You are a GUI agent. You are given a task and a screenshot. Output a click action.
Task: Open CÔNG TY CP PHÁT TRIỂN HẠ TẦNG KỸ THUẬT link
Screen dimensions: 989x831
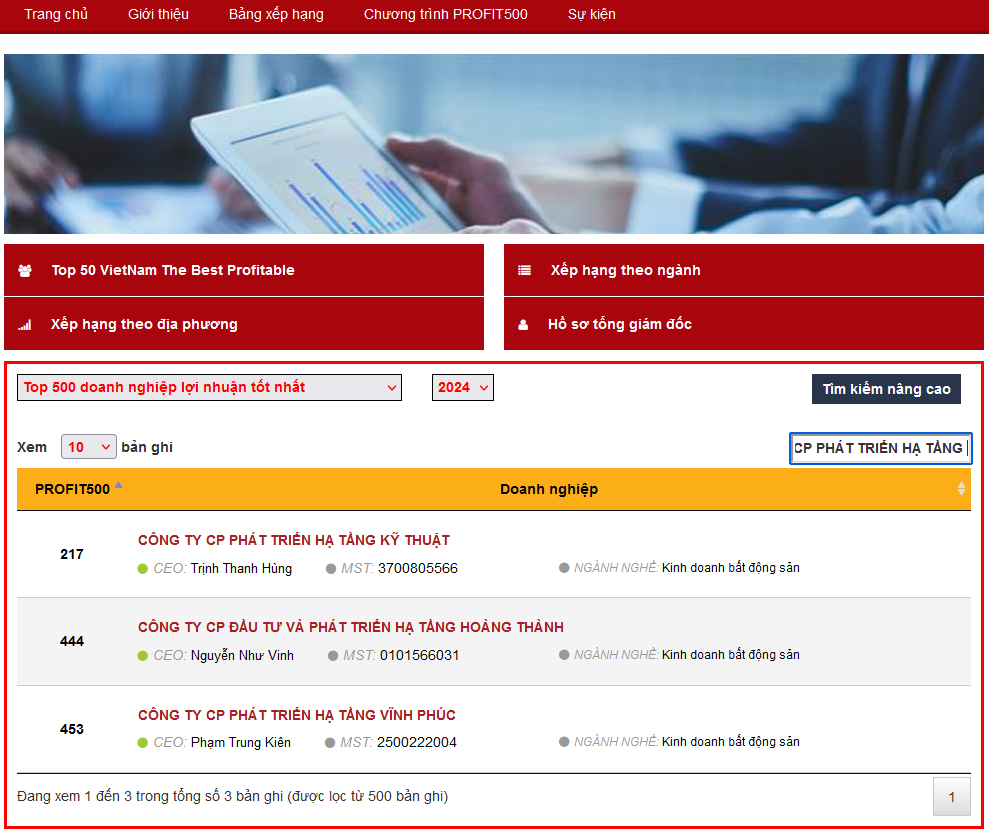(x=294, y=540)
